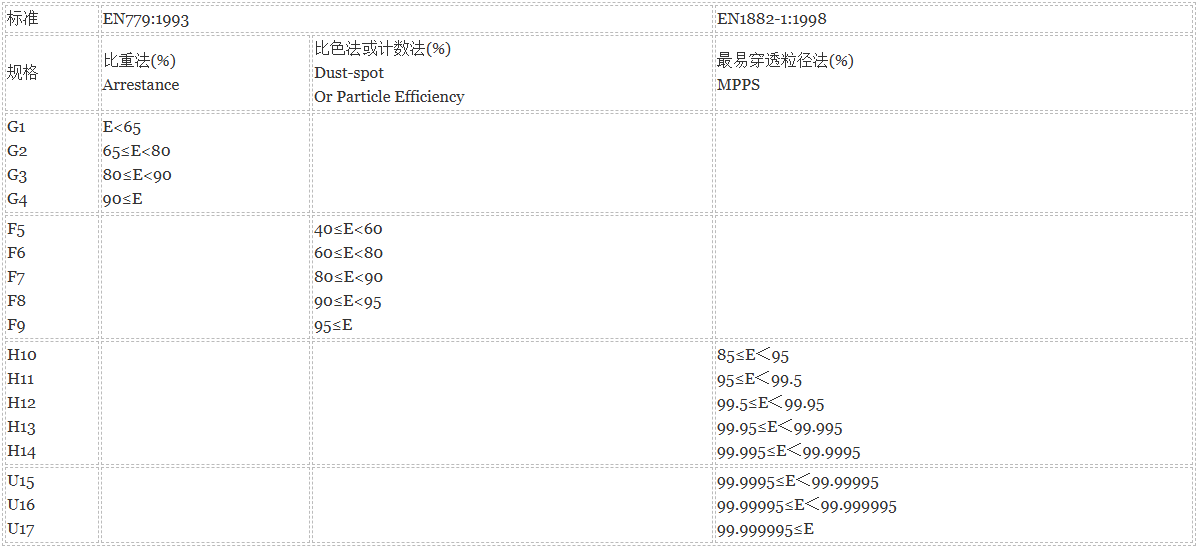Image resolution: width=1200 pixels, height=549 pixels.
Task: Select the G1 grade row label
Action: 17,127
